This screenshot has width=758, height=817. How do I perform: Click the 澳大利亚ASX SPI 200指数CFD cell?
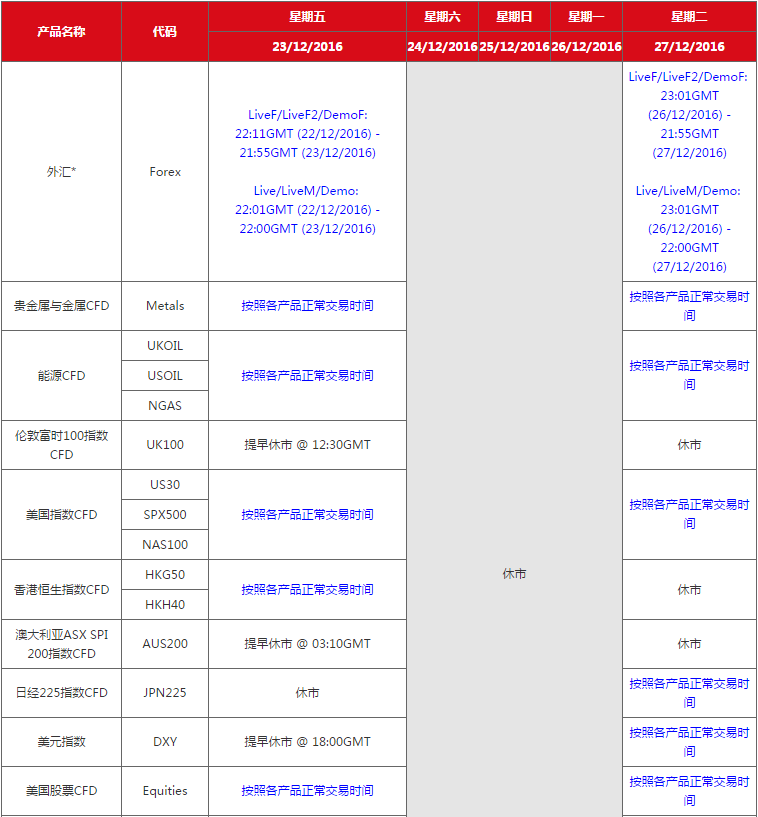tap(61, 644)
